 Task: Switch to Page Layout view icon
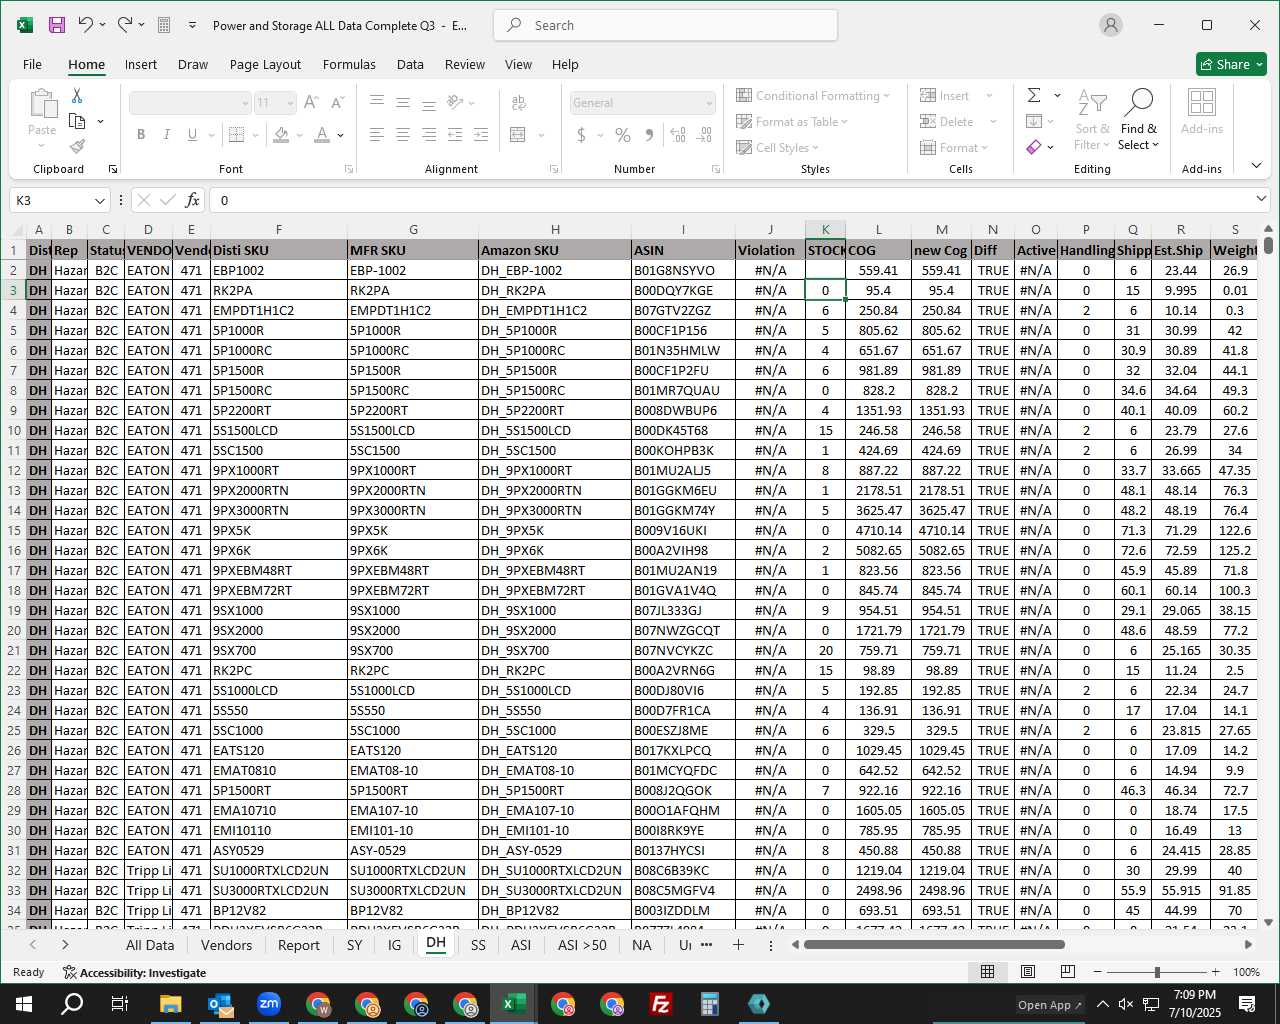click(1027, 972)
